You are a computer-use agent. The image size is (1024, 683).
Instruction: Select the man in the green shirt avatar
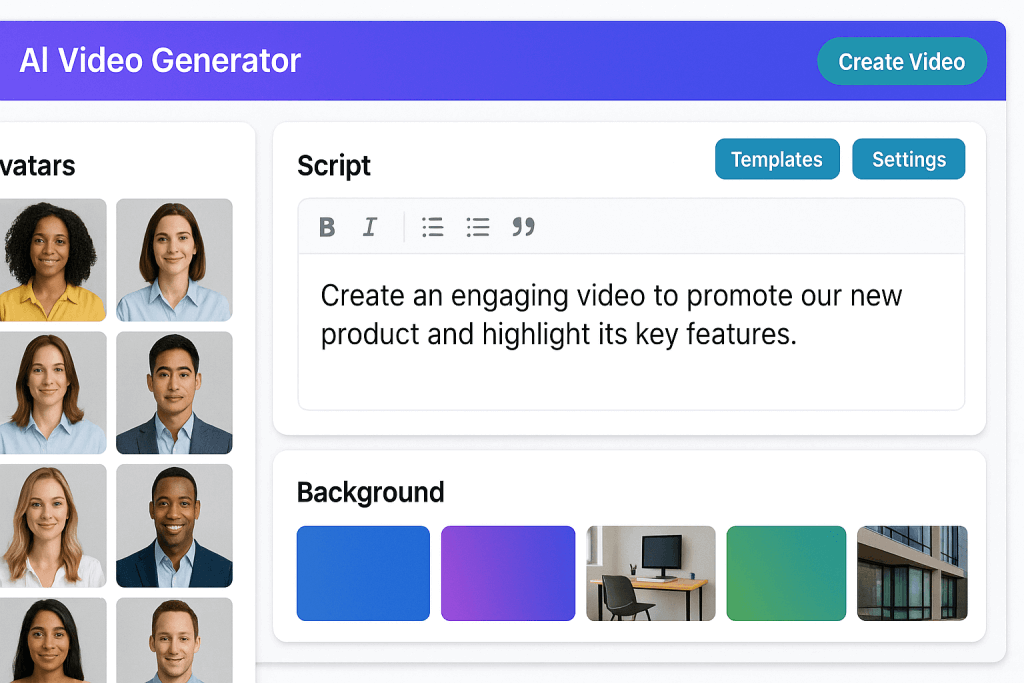(174, 650)
